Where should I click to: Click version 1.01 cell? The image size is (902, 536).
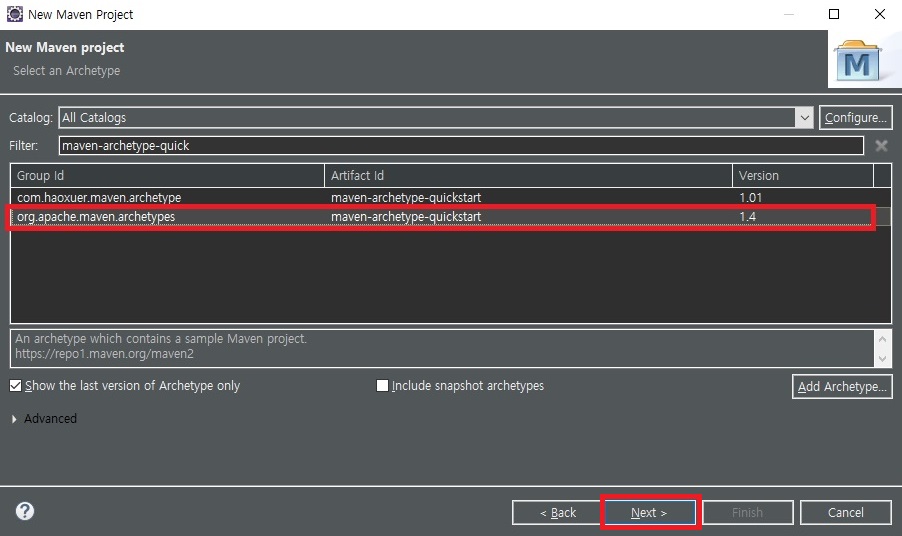(750, 197)
